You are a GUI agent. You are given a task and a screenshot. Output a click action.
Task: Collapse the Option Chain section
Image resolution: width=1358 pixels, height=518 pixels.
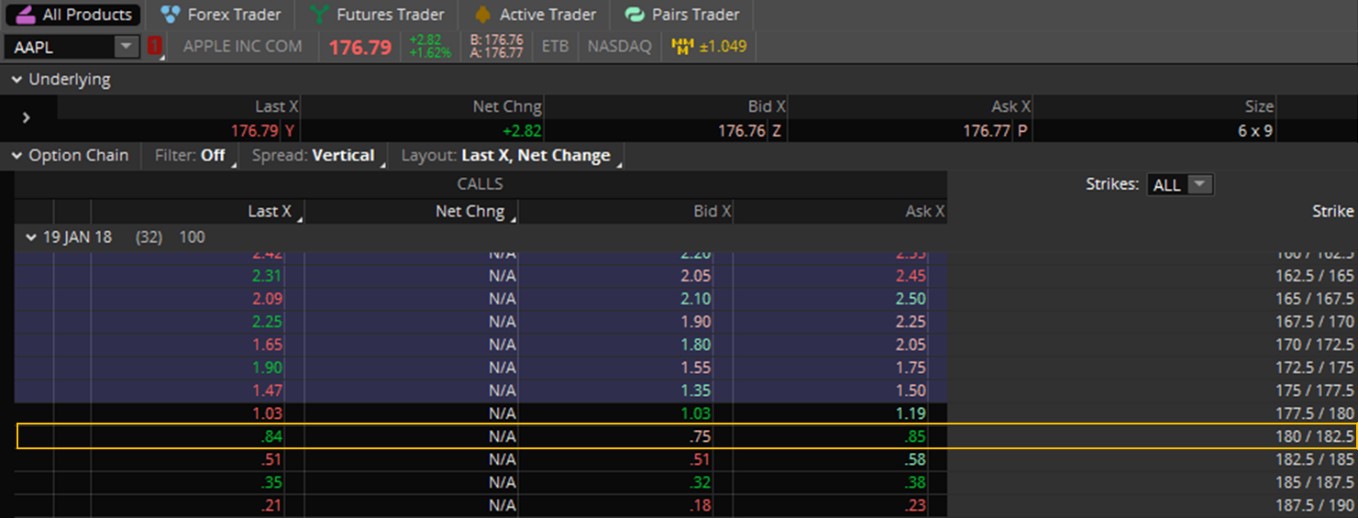point(16,156)
